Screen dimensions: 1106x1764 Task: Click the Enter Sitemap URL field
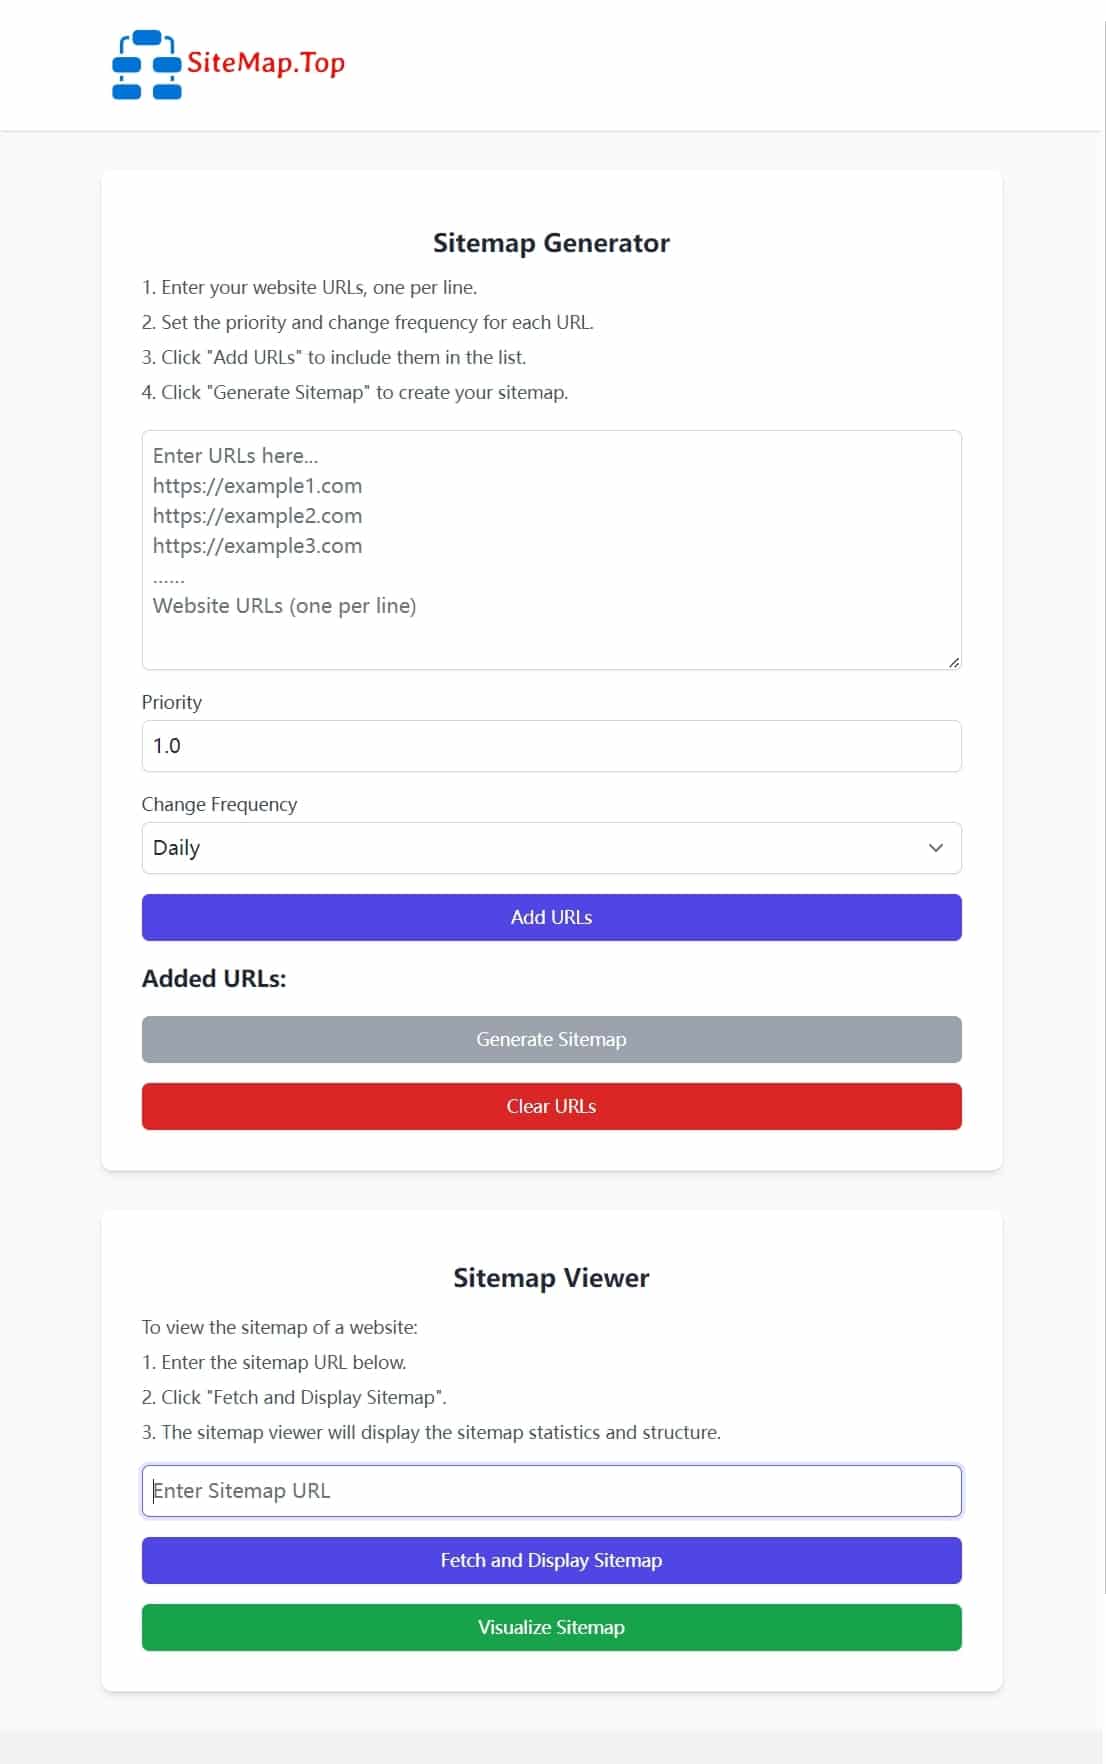[551, 1490]
